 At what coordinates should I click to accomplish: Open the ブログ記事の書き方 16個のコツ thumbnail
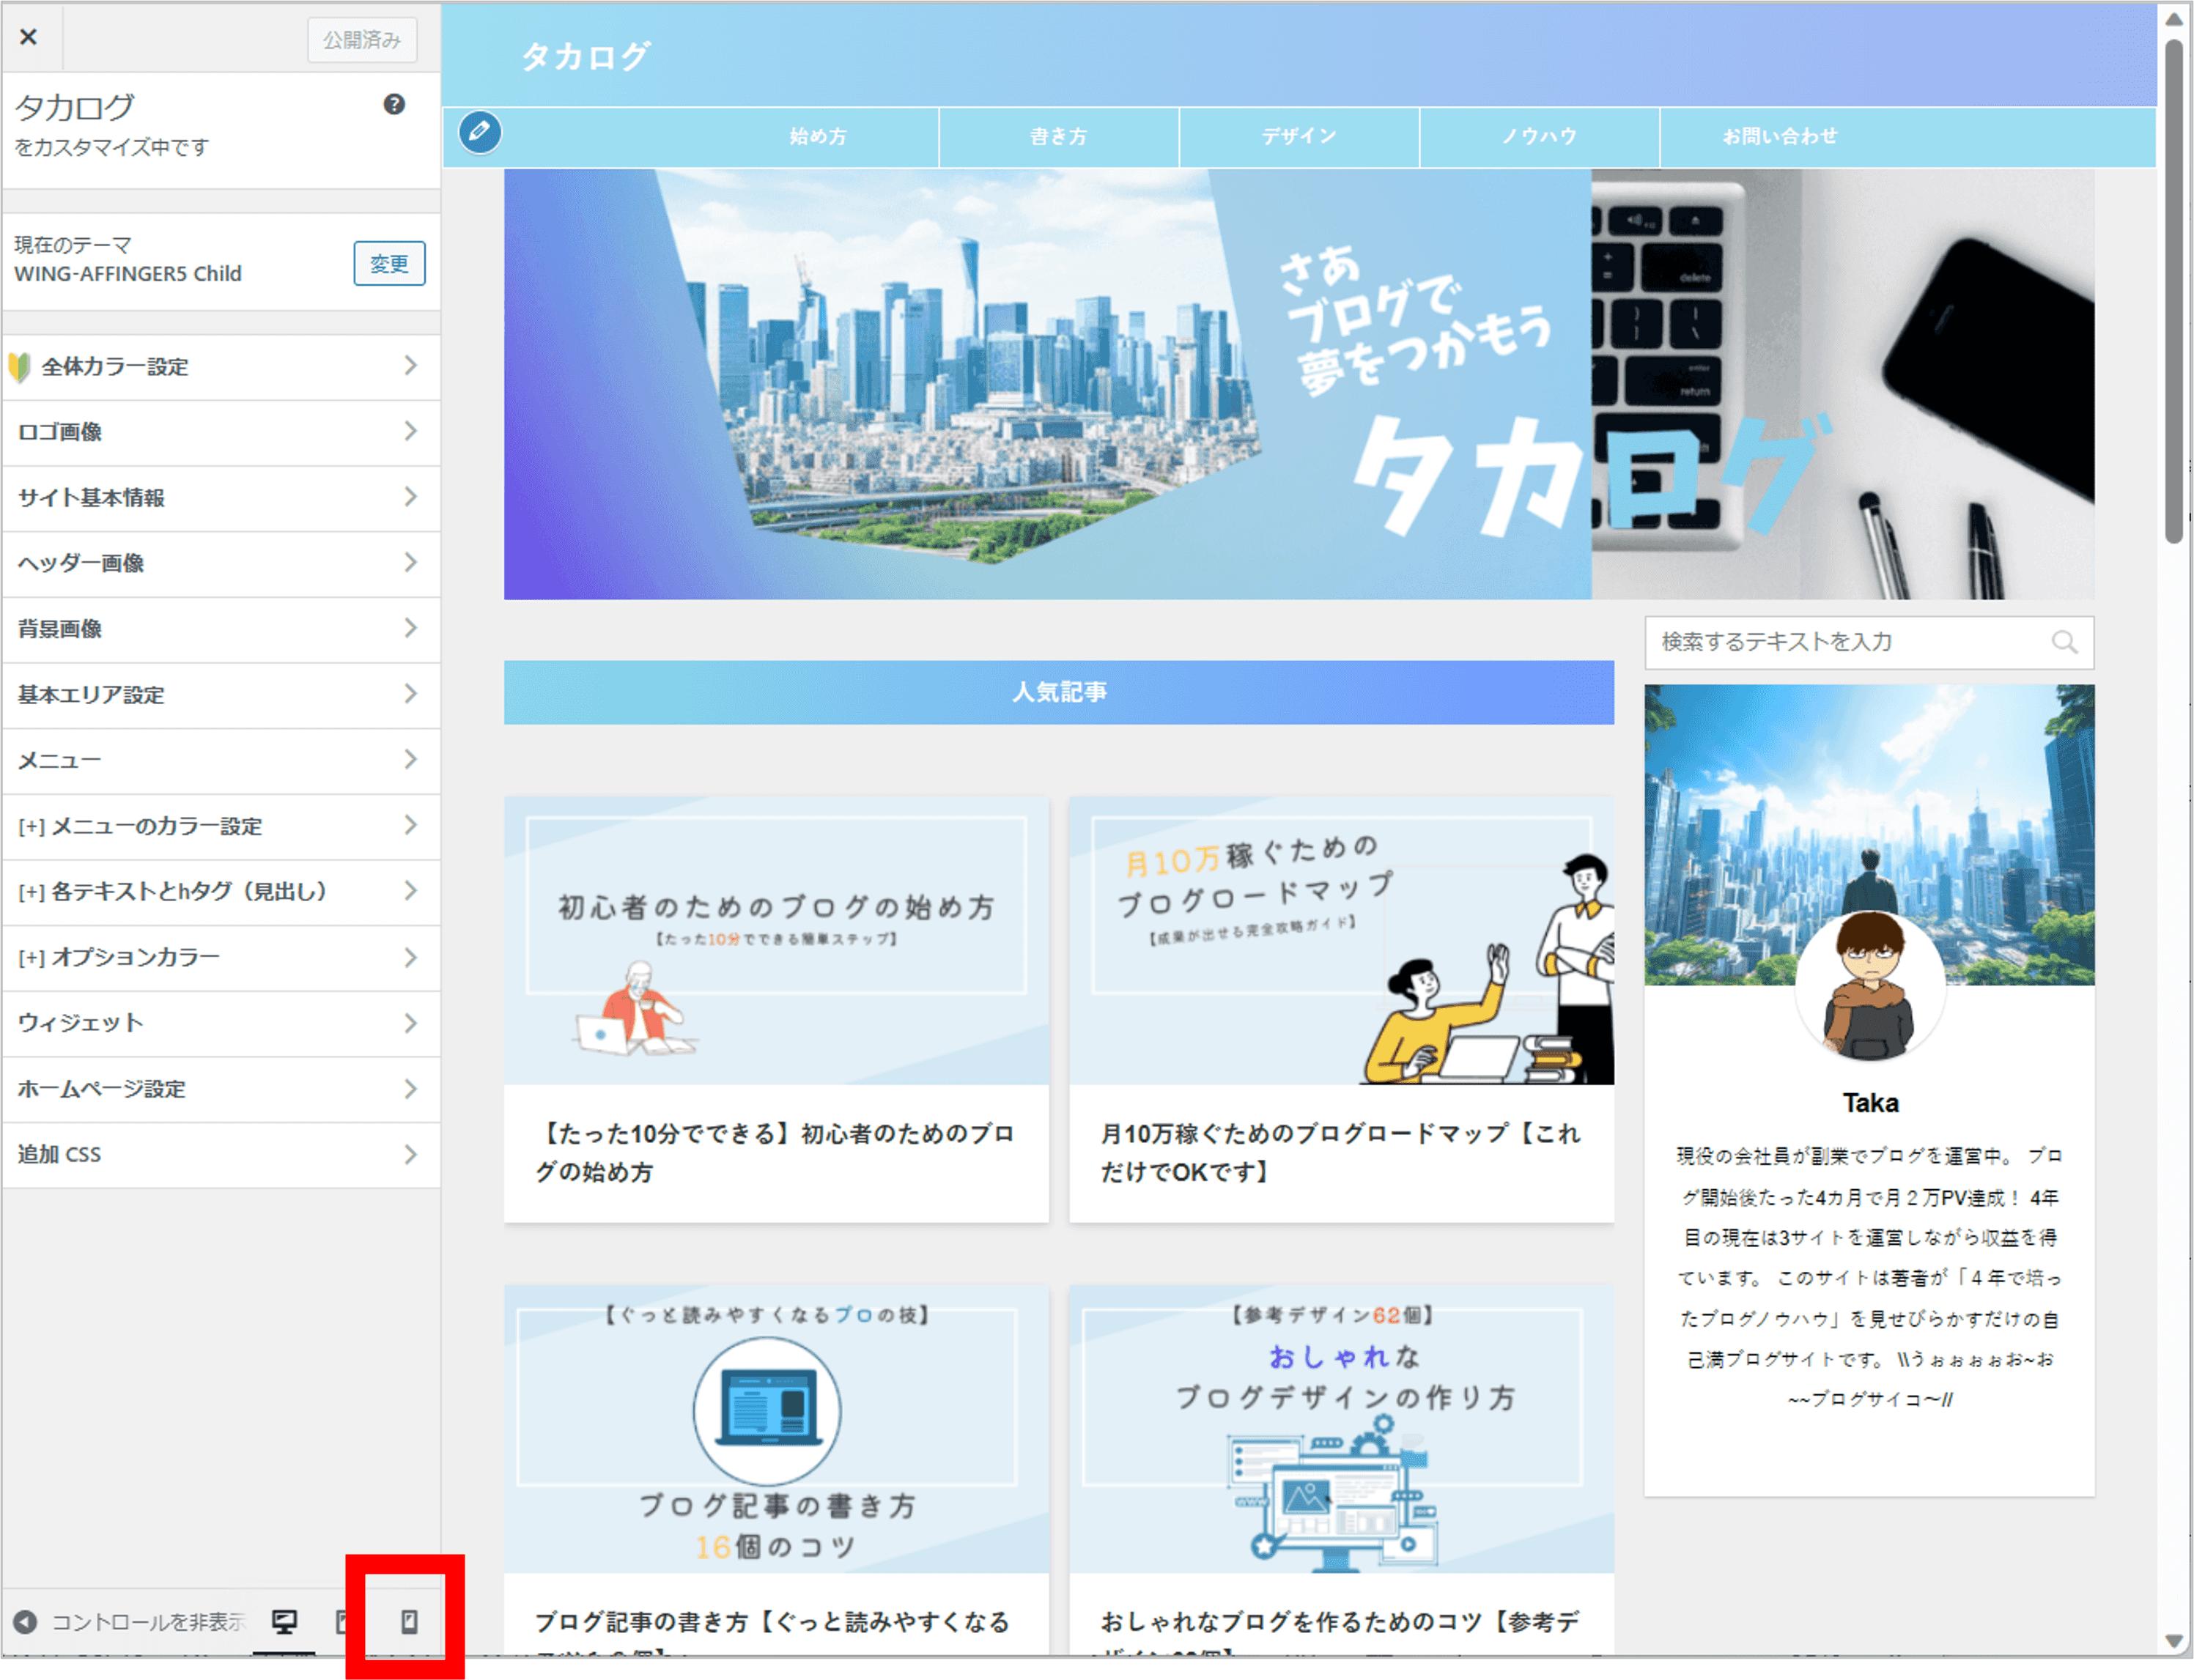(x=776, y=1429)
